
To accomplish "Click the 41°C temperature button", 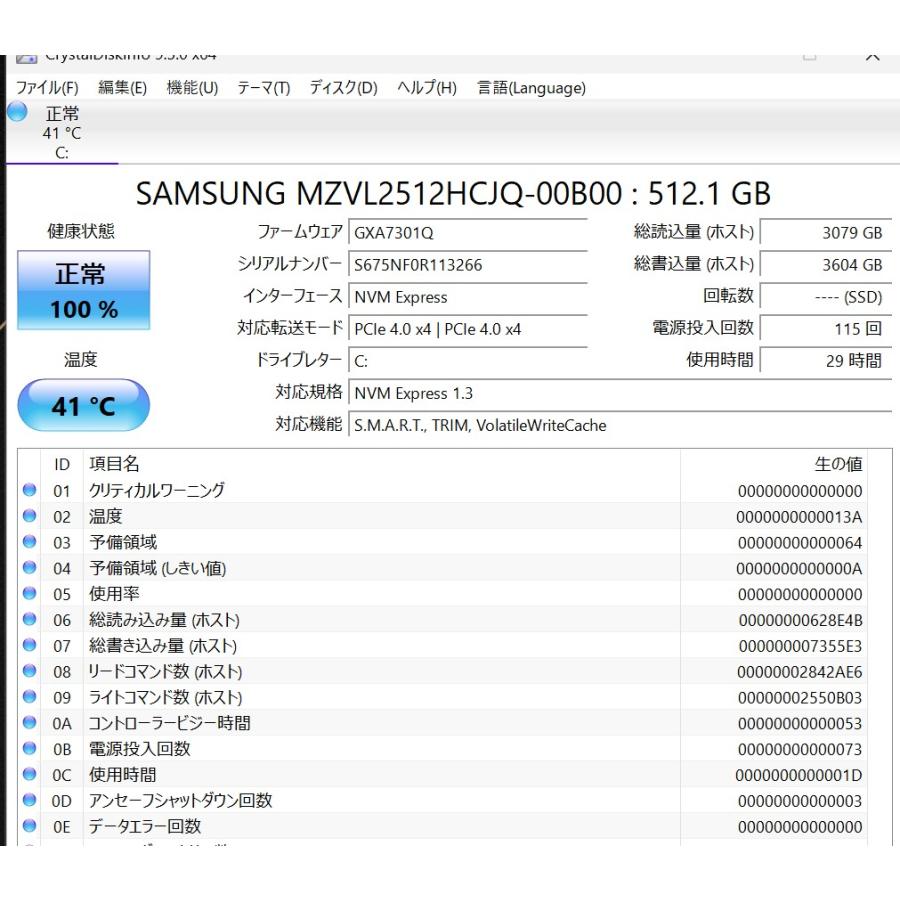I will click(83, 405).
